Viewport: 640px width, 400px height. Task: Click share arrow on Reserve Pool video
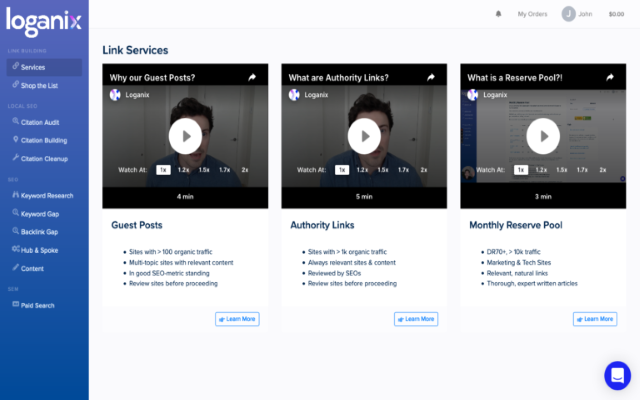[610, 77]
